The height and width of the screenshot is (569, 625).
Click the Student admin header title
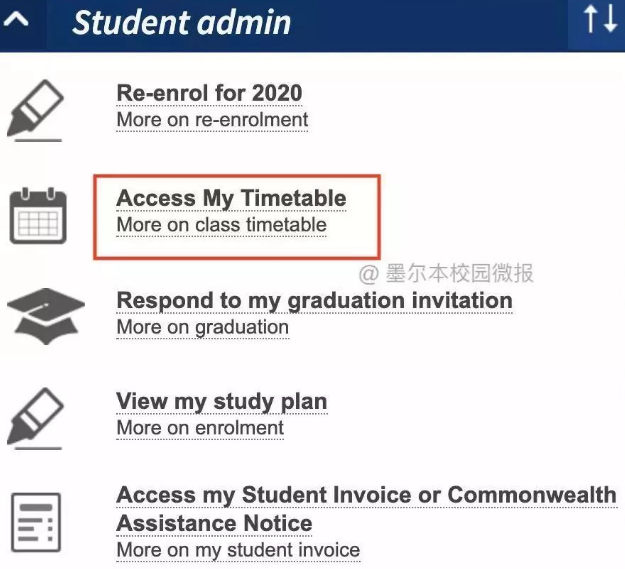(182, 22)
